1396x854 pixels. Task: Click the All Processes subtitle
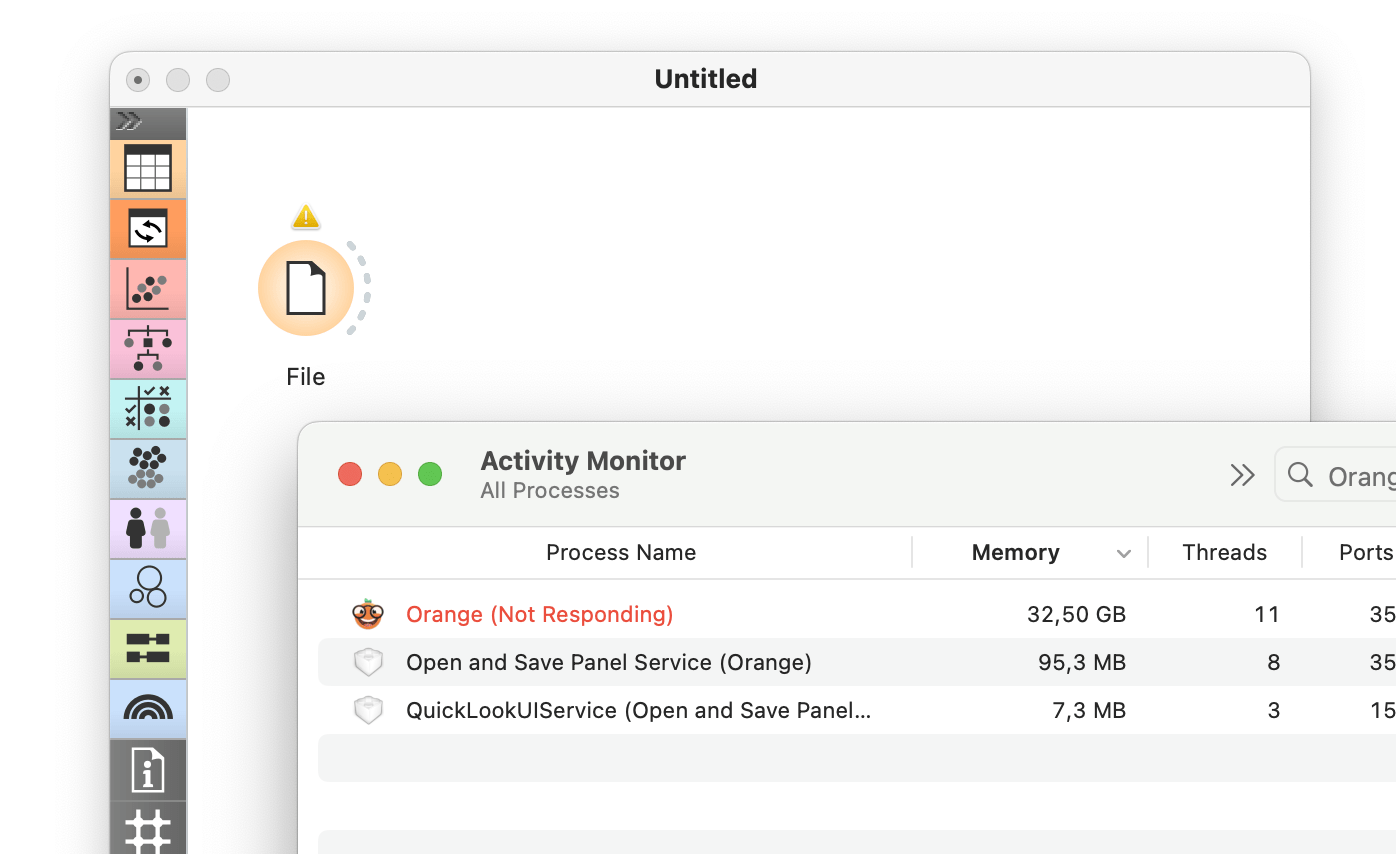550,491
